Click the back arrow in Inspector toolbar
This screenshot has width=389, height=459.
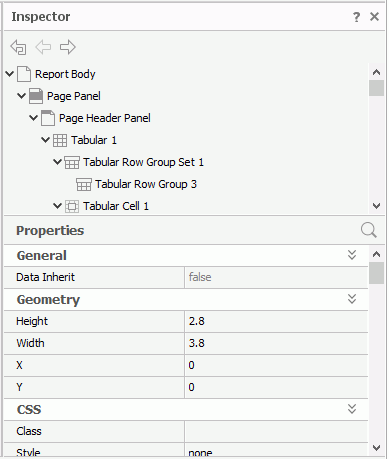point(43,47)
